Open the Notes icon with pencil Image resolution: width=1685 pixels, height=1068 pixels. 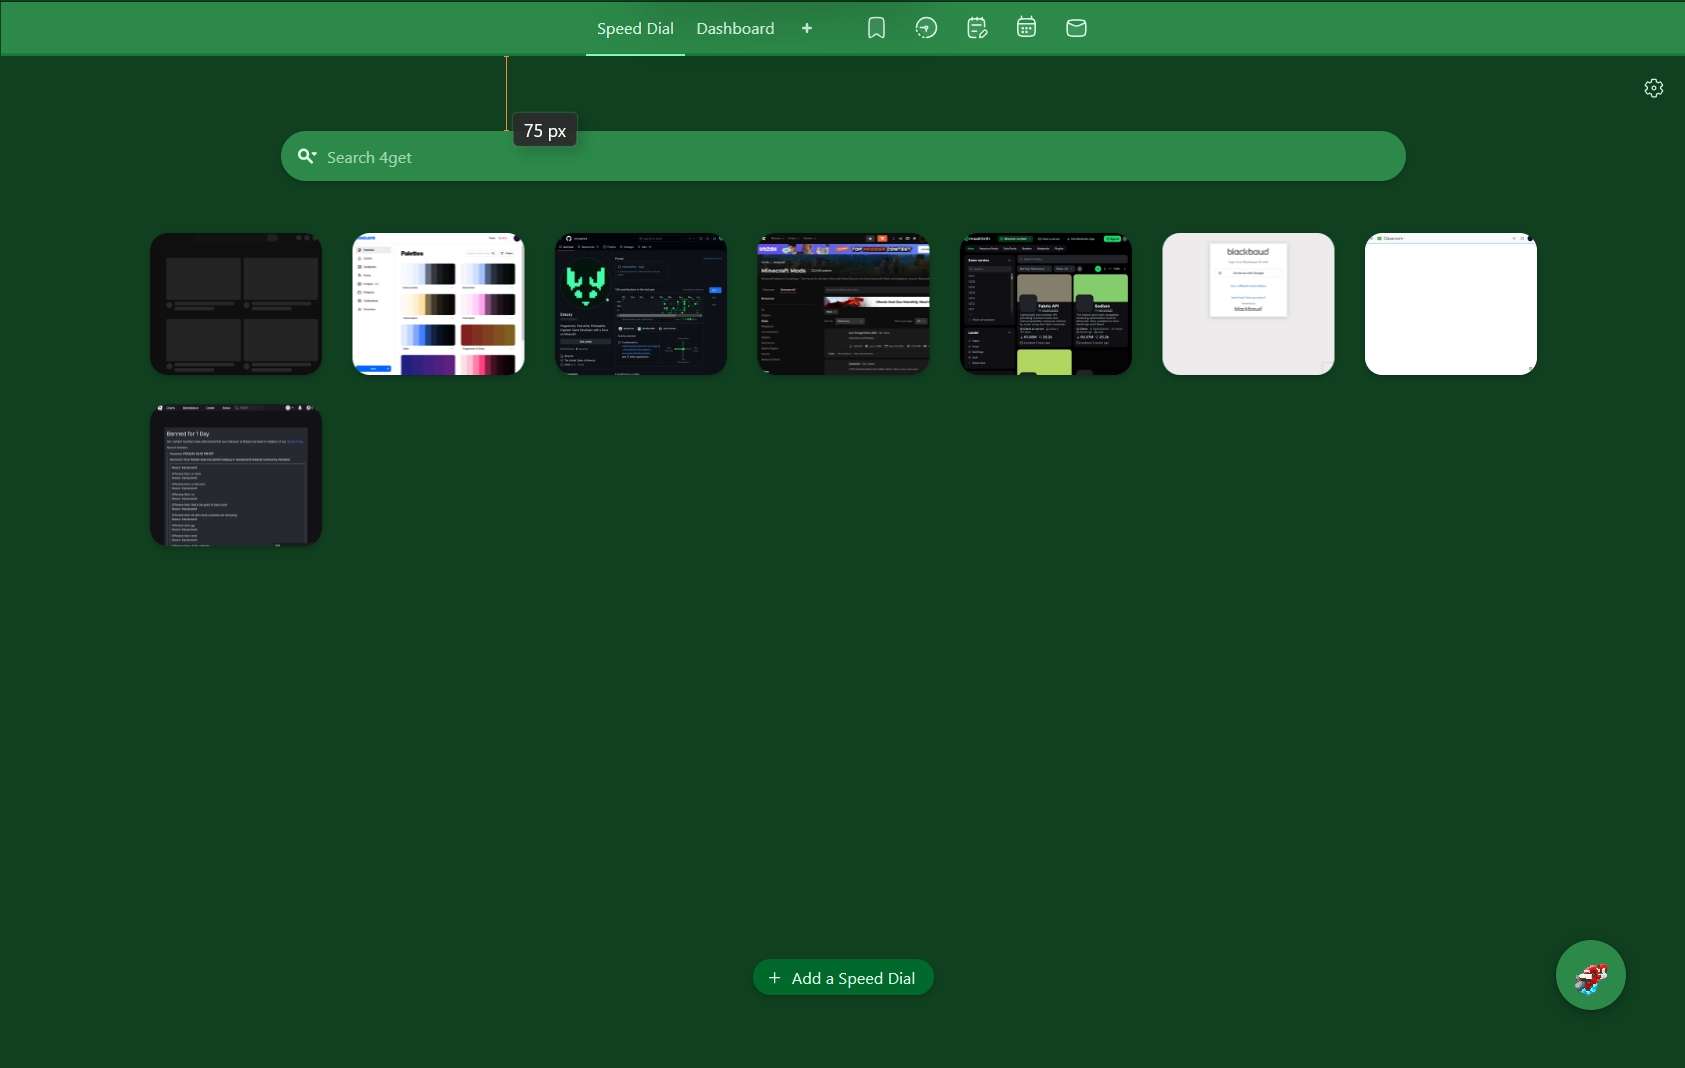(x=977, y=28)
